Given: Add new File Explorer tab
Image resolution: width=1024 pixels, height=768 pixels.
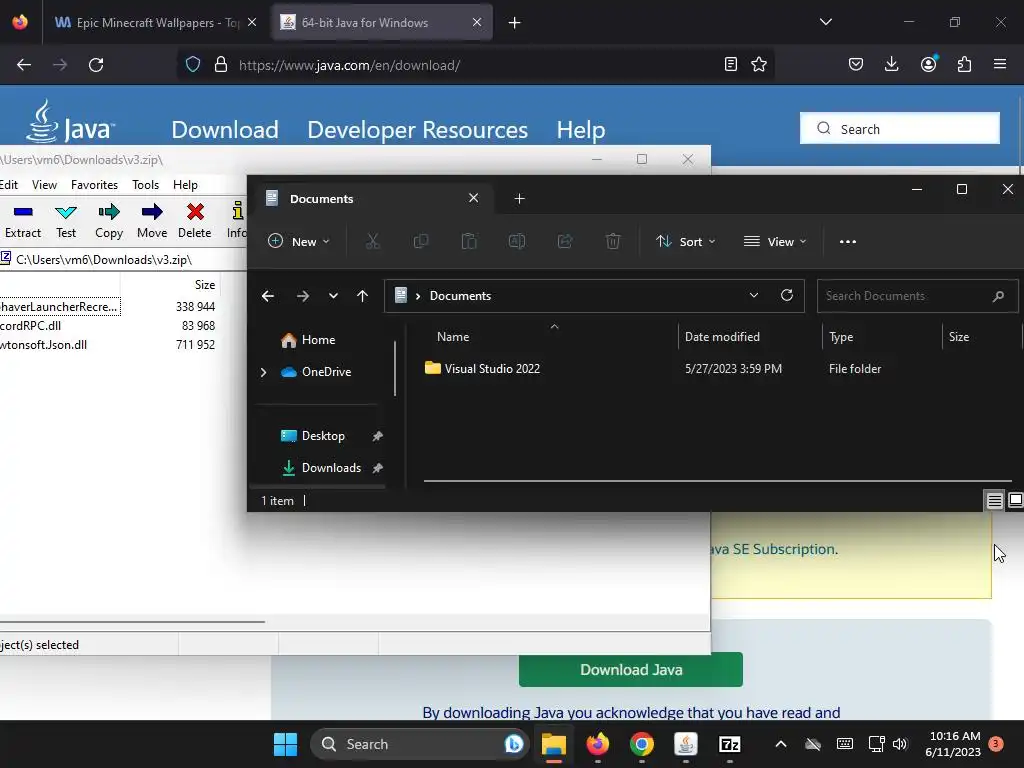Looking at the screenshot, I should (x=519, y=199).
